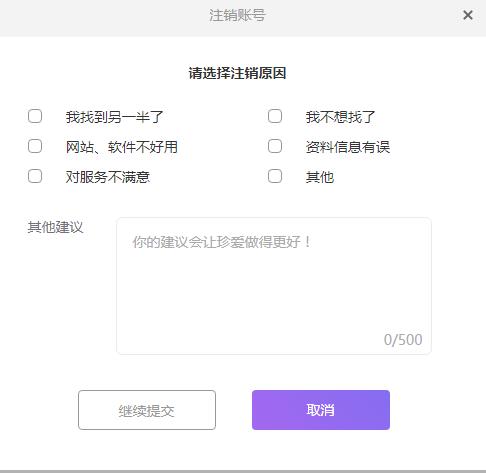Cancel with the purple 取消 button

[x=321, y=410]
